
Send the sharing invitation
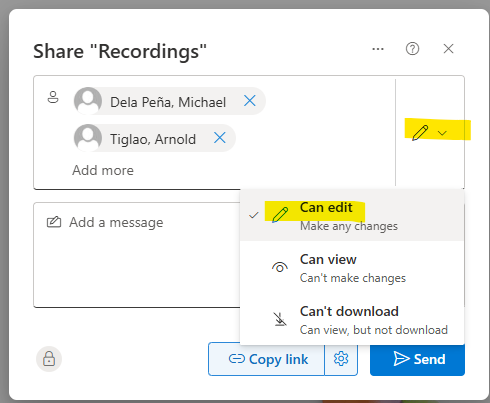coord(417,359)
